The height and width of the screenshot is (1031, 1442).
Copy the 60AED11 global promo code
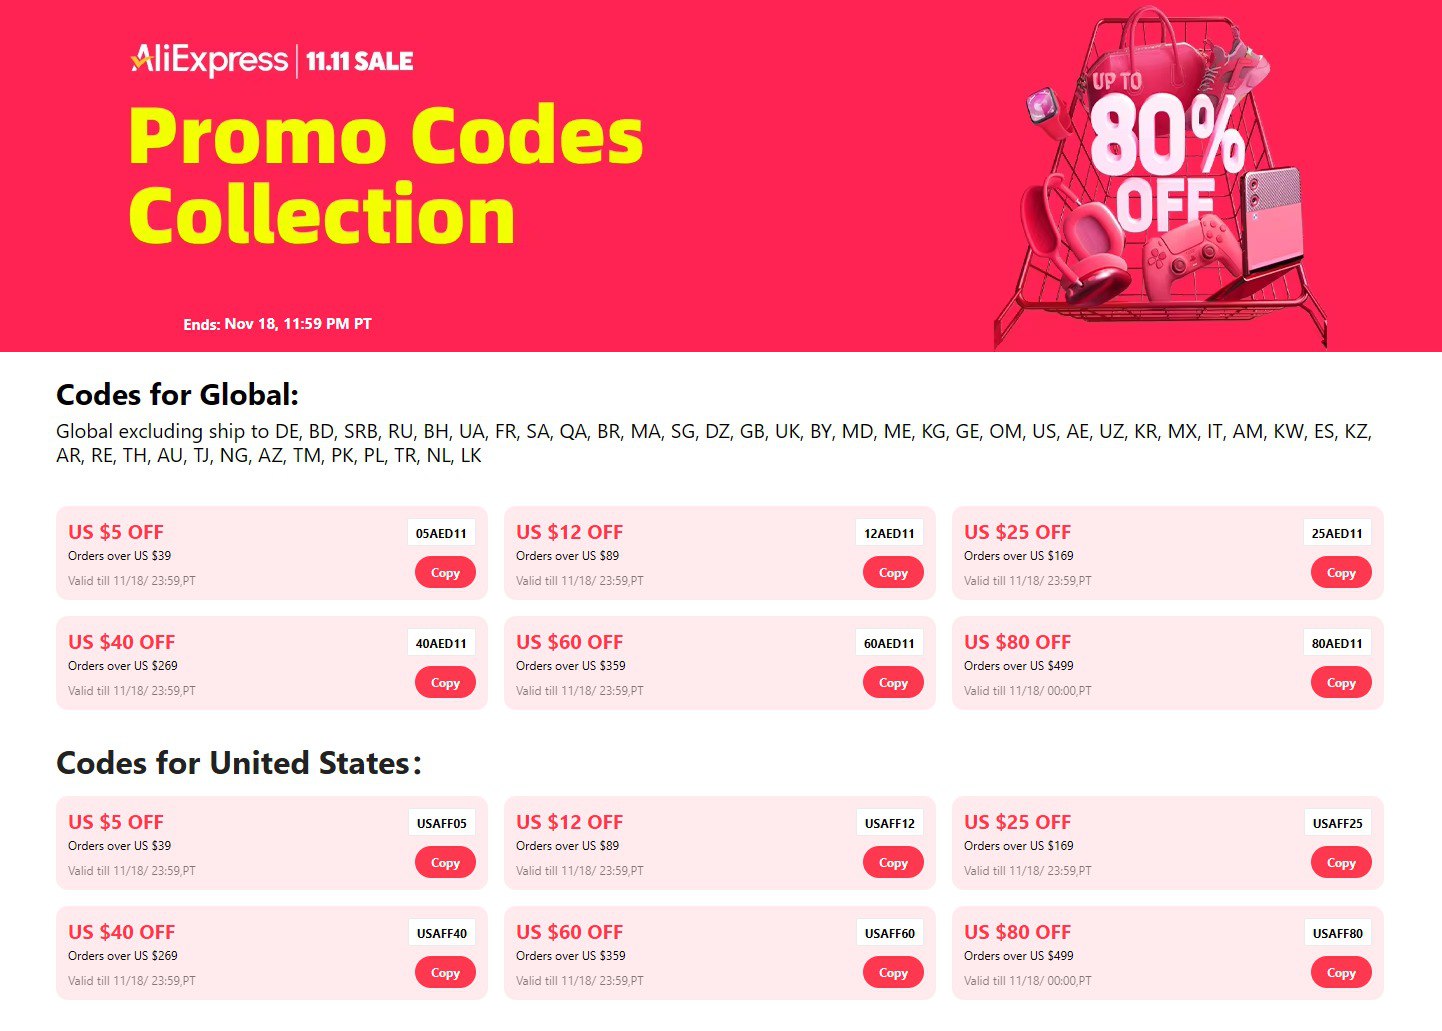click(893, 683)
